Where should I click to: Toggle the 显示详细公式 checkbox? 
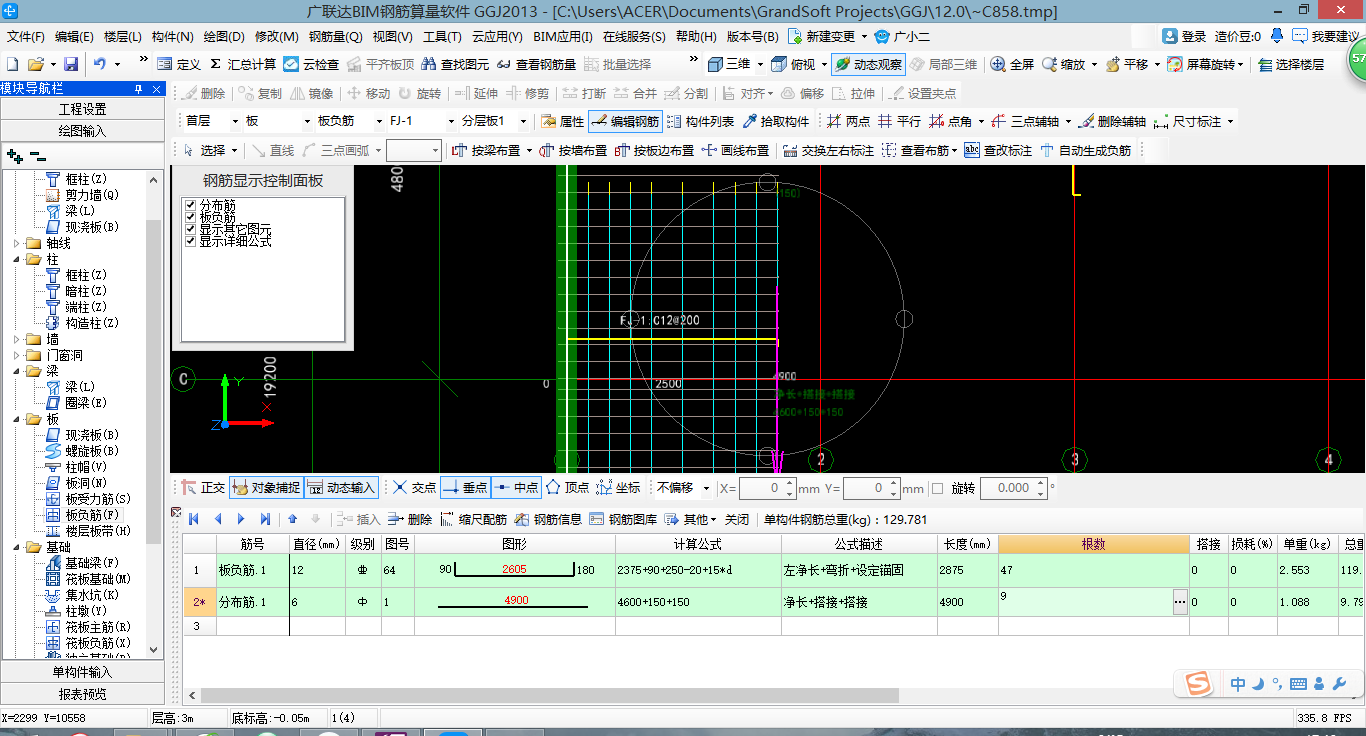(190, 241)
